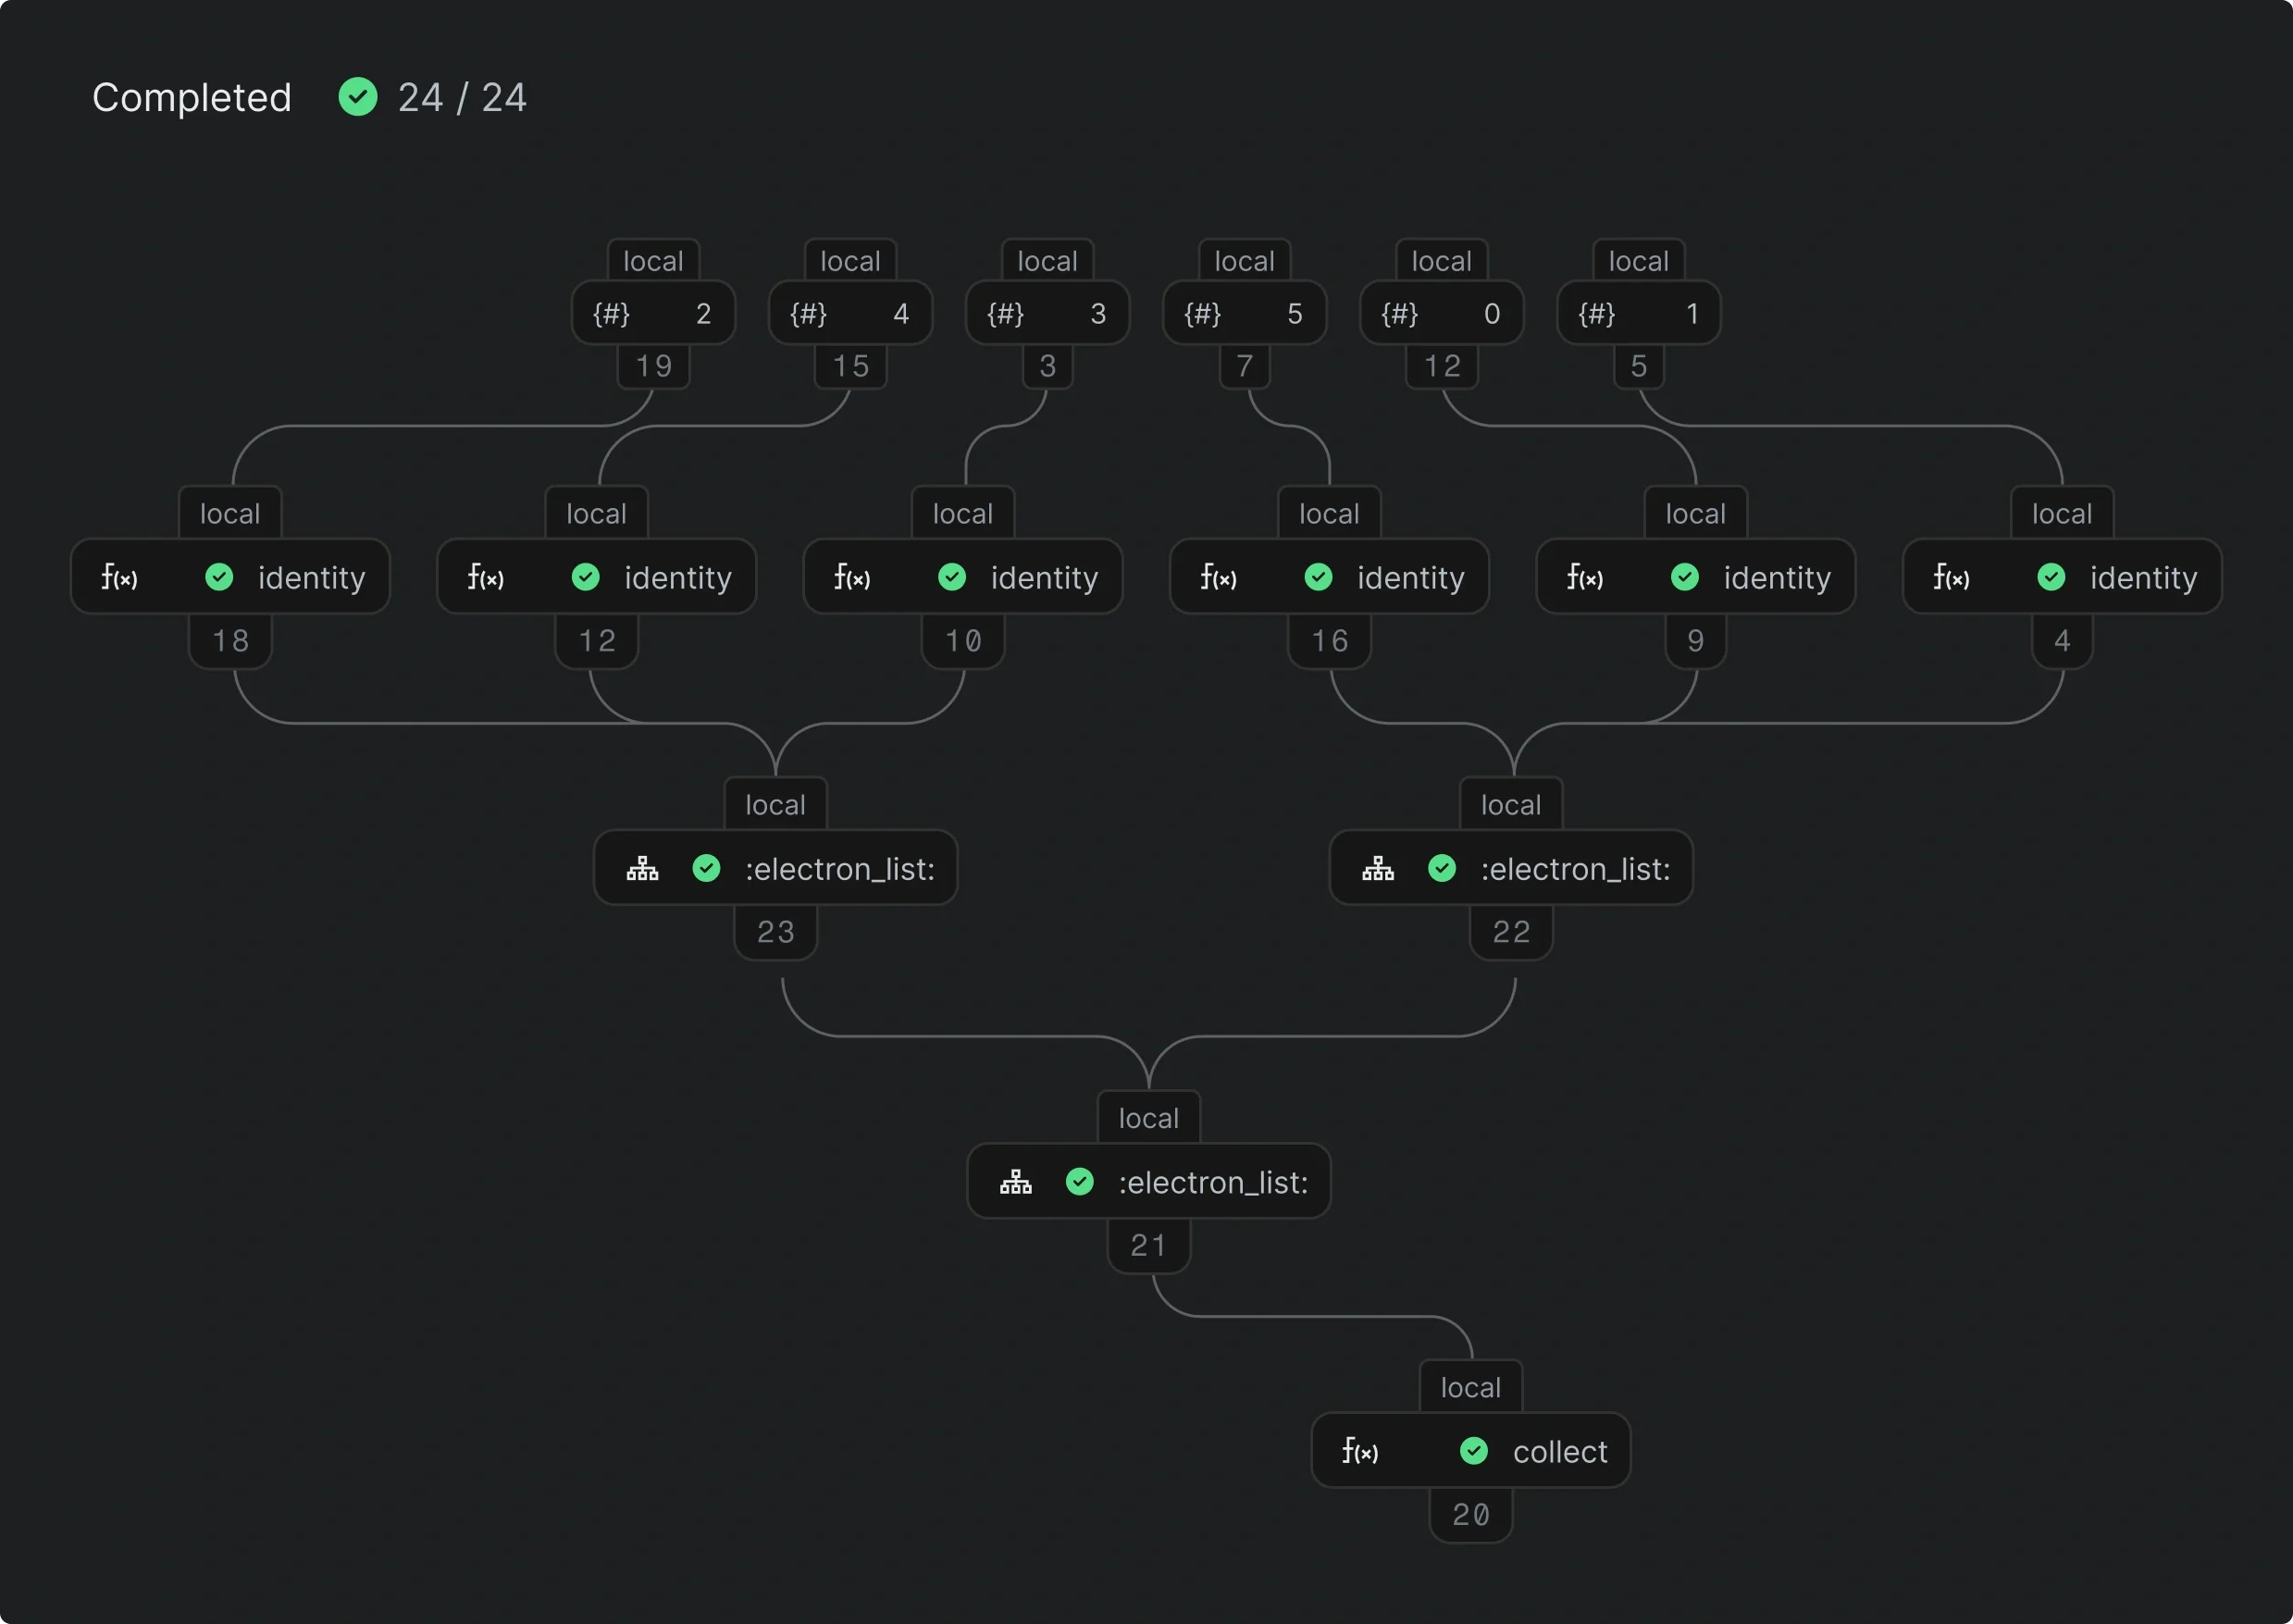
Task: Click green checkmark on electron_list node 21
Action: pos(1080,1182)
